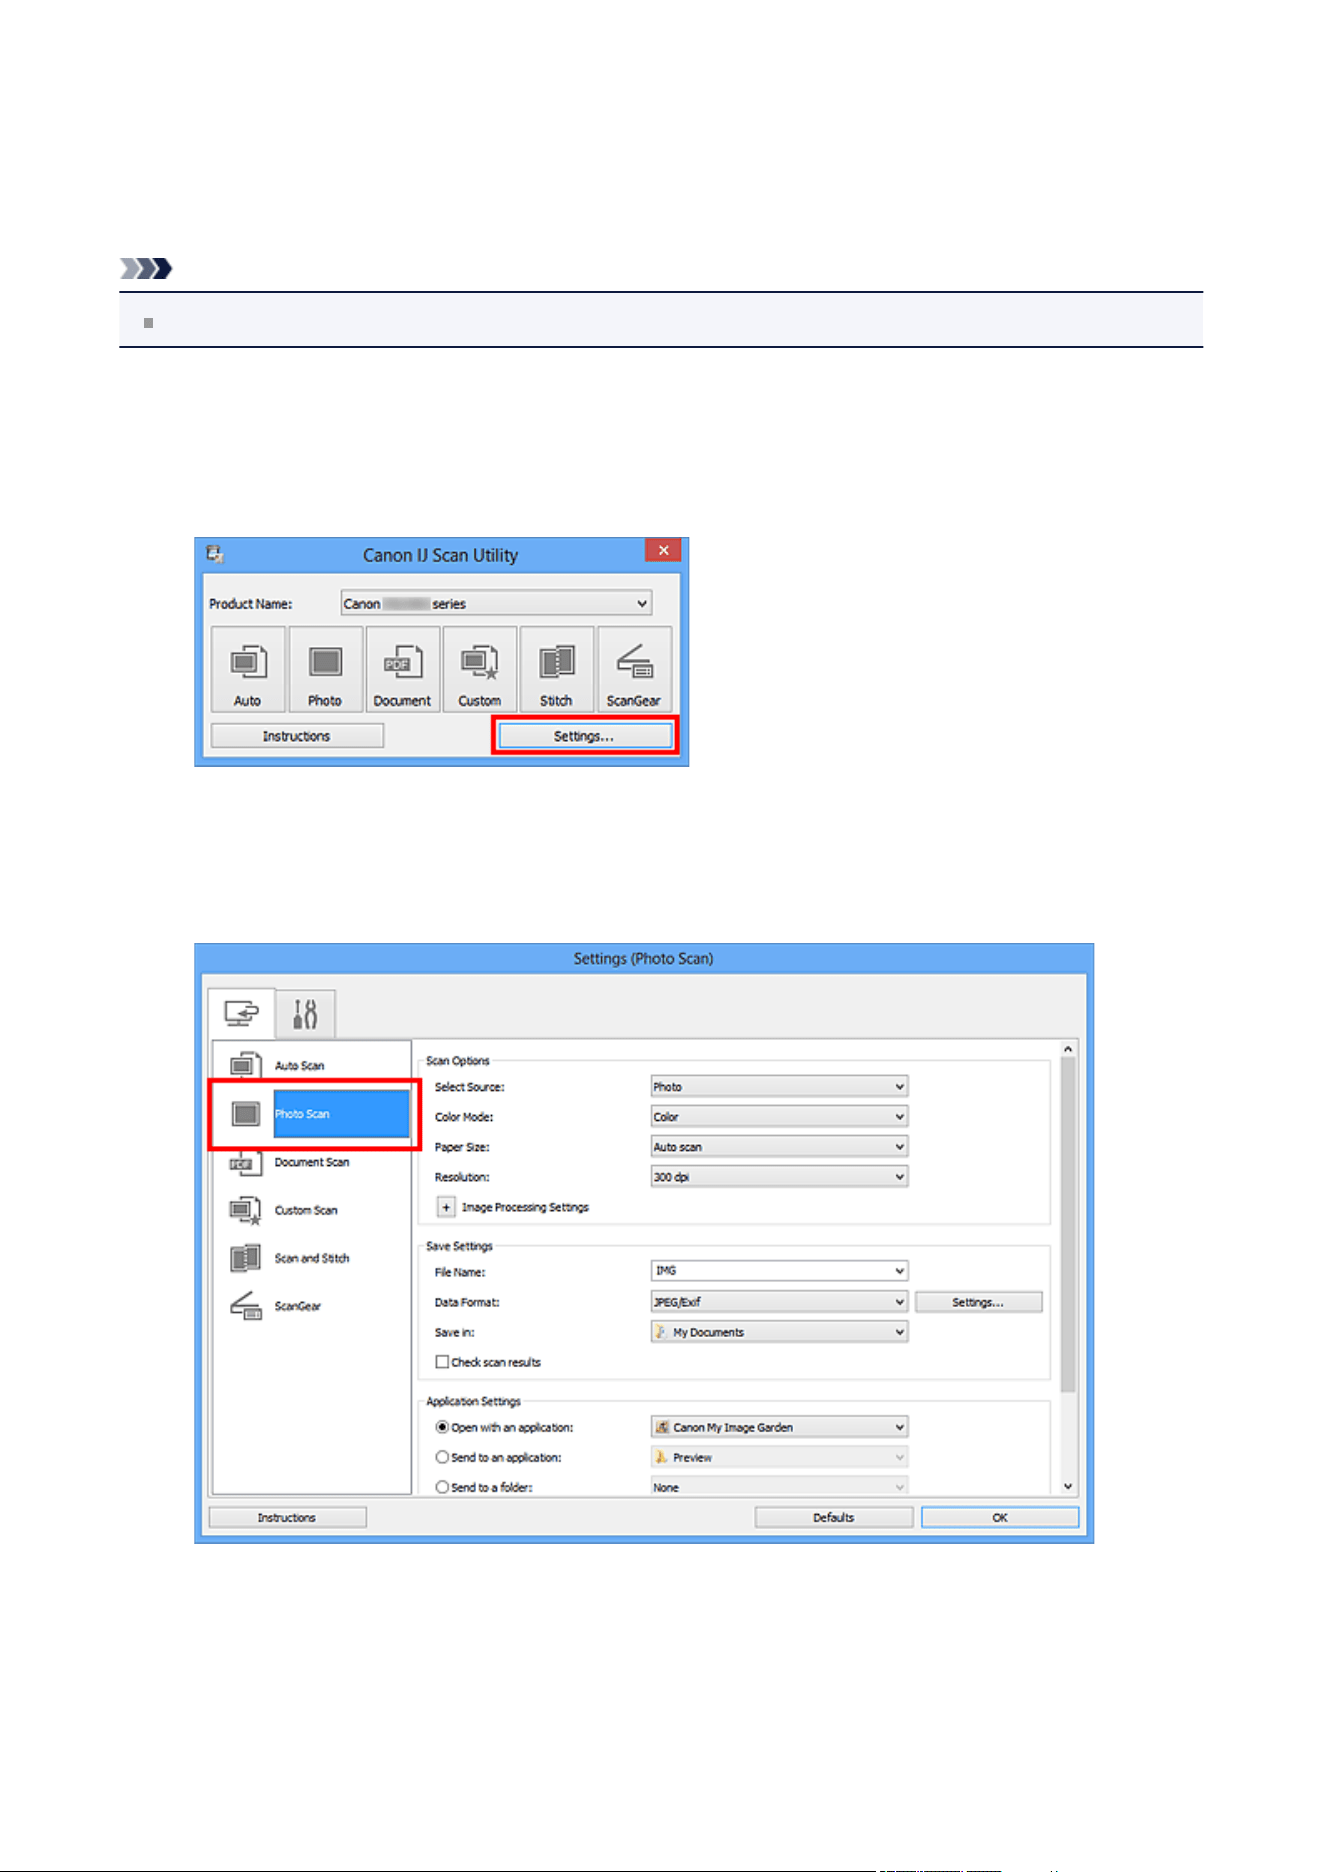Click Instructions in the Scan Utility window

point(297,736)
